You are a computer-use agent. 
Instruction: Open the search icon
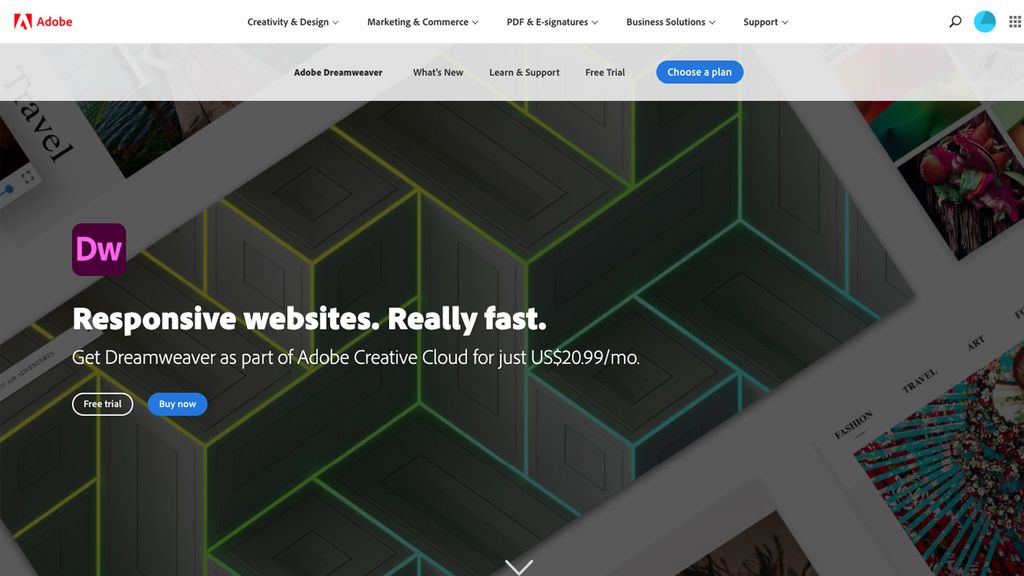pos(955,20)
